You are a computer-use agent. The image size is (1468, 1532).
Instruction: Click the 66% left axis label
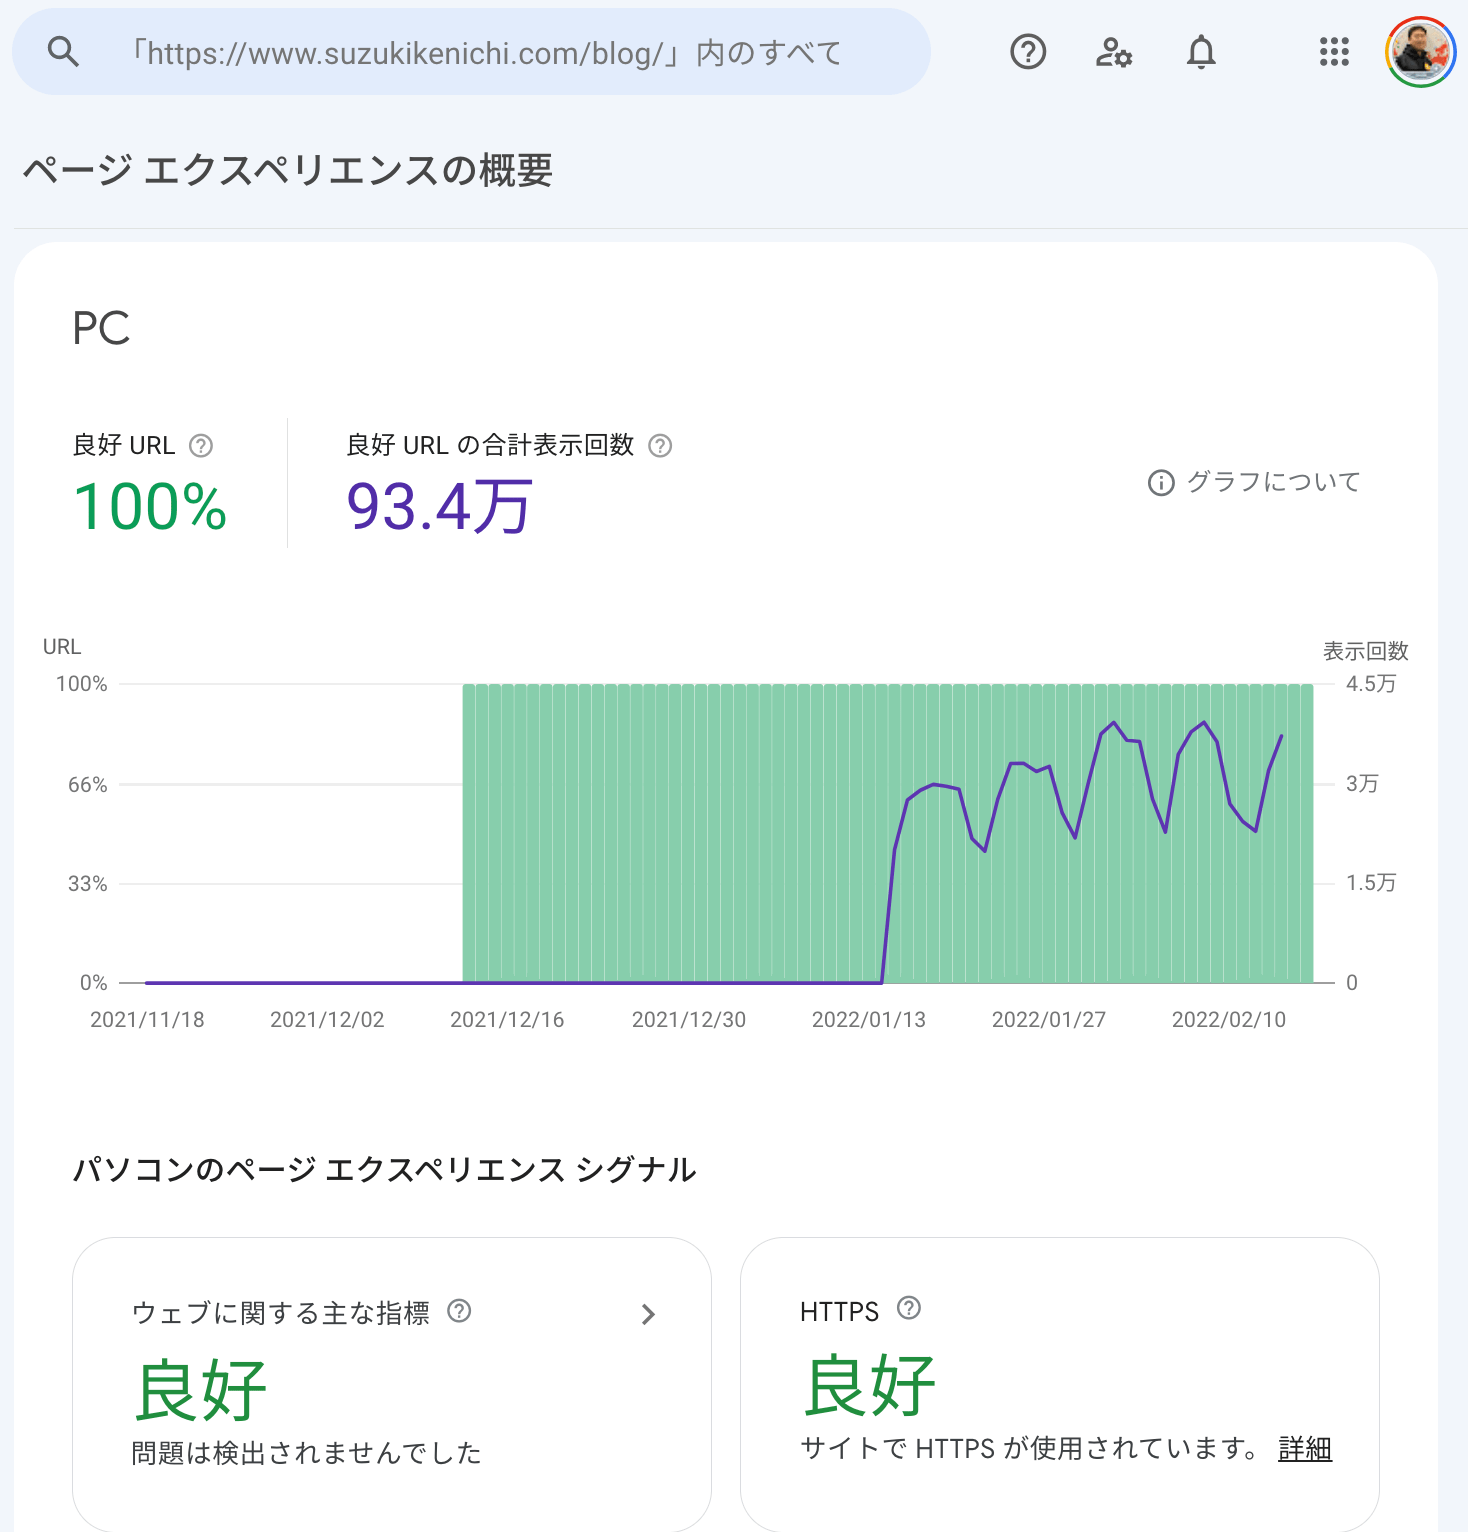pyautogui.click(x=88, y=785)
